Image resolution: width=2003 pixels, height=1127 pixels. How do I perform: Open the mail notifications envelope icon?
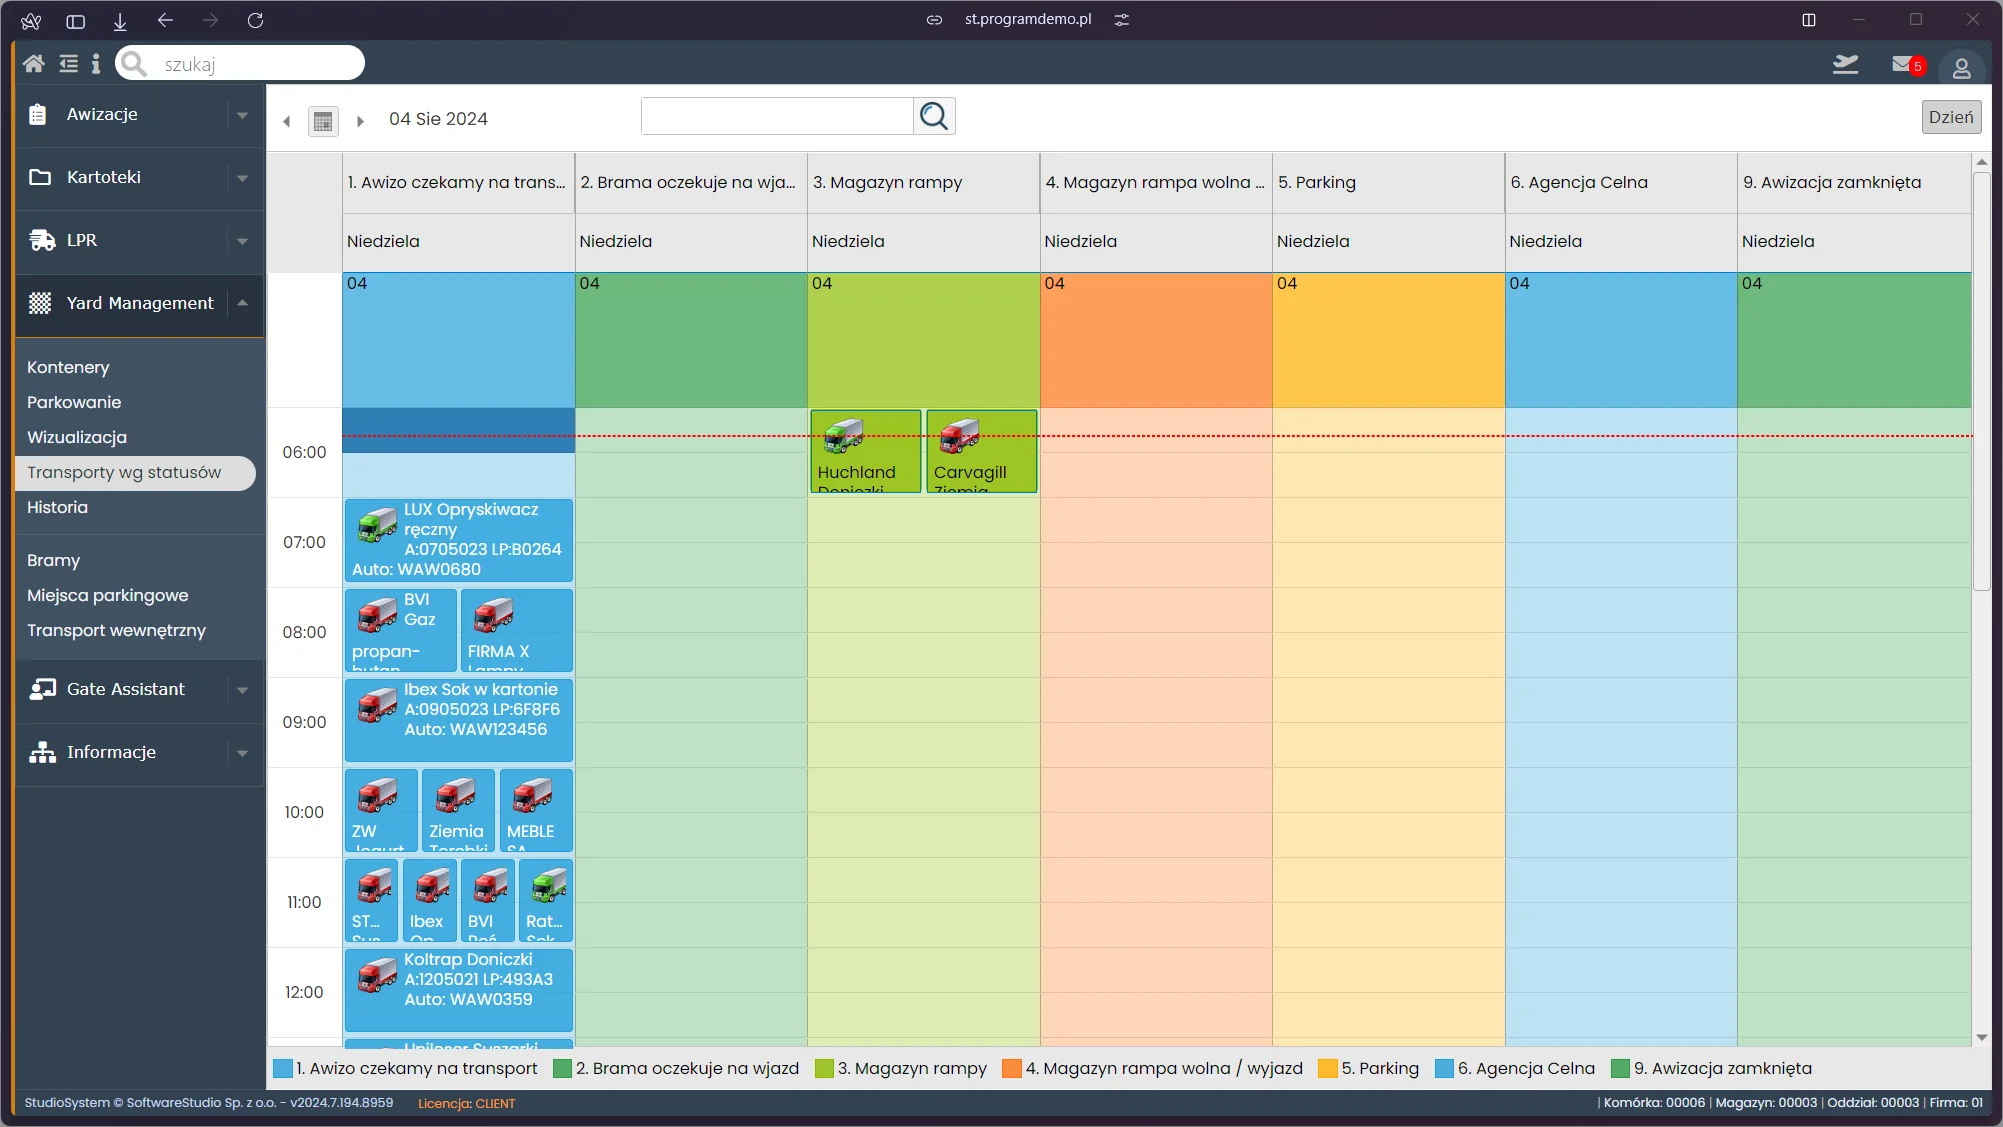(x=1902, y=65)
